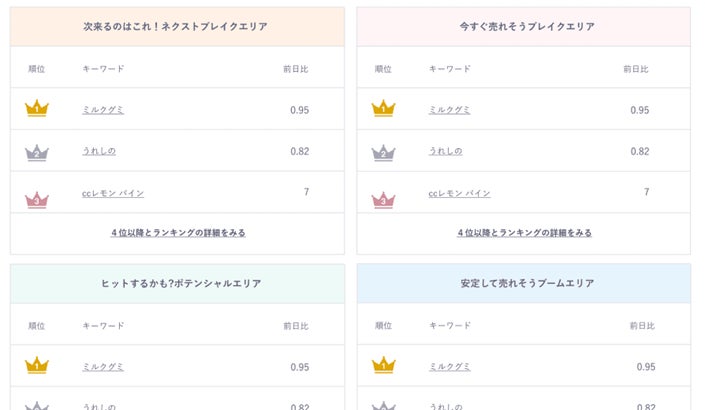Image resolution: width=705 pixels, height=410 pixels.
Task: Click gold crown in 今すぐ売れそうブレイクエリア
Action: [x=383, y=109]
